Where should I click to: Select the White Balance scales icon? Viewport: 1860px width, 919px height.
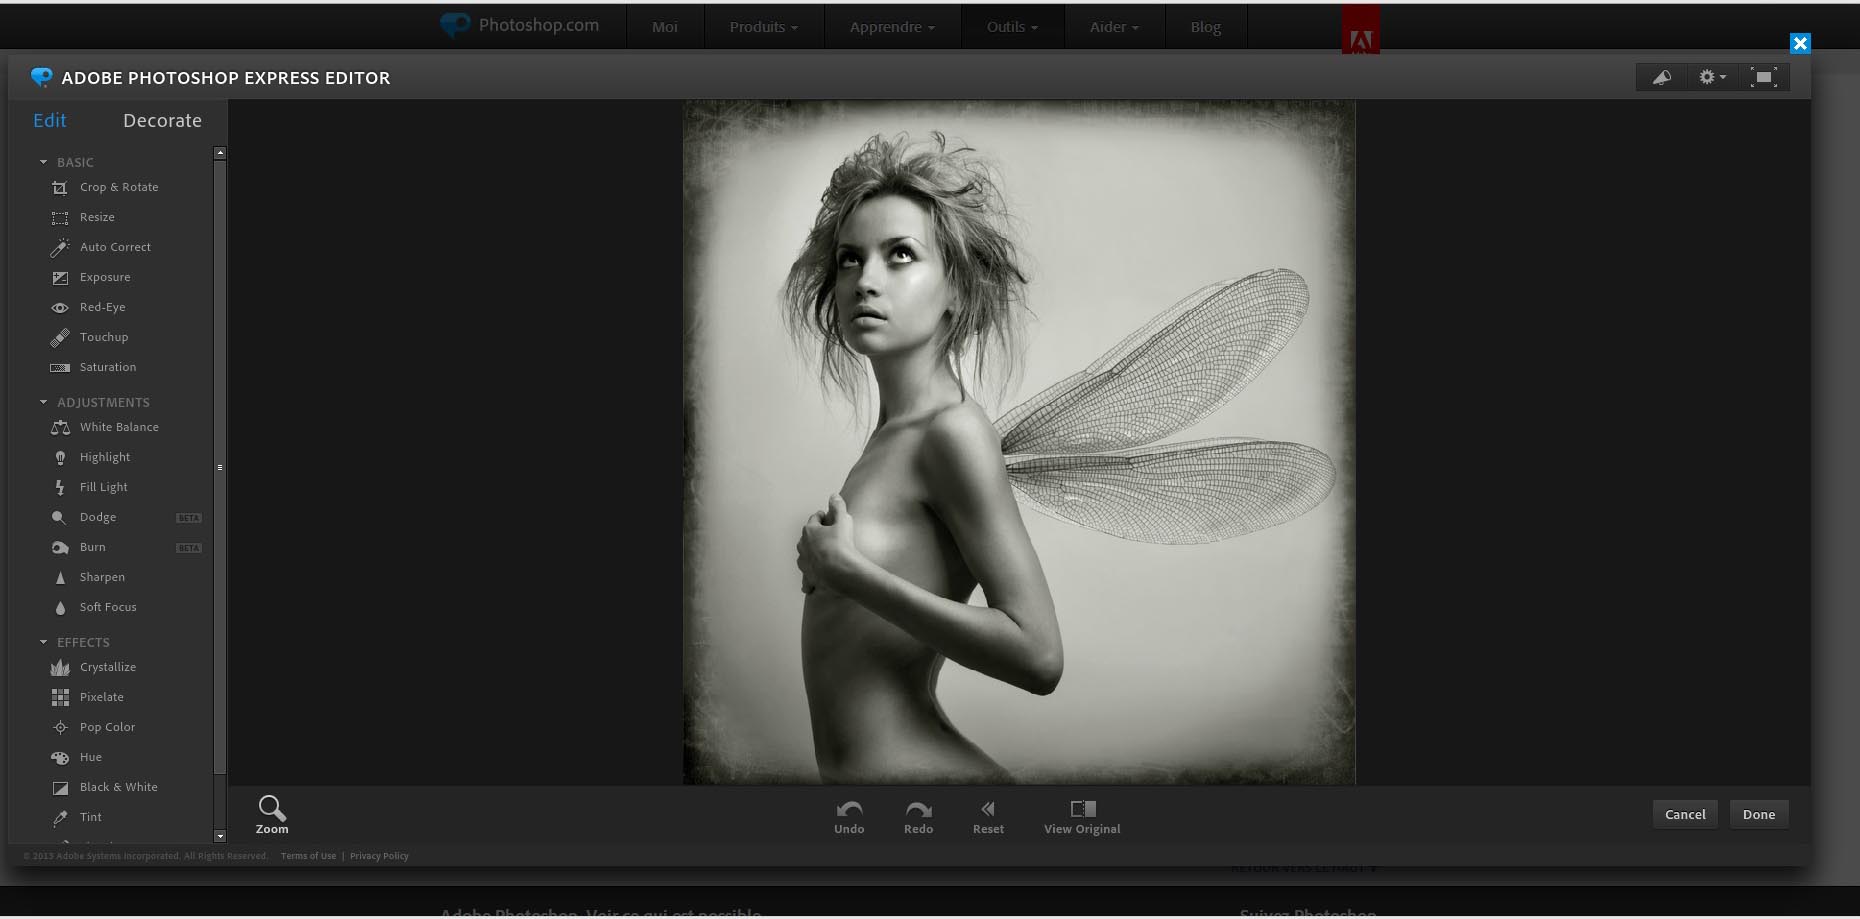coord(60,428)
